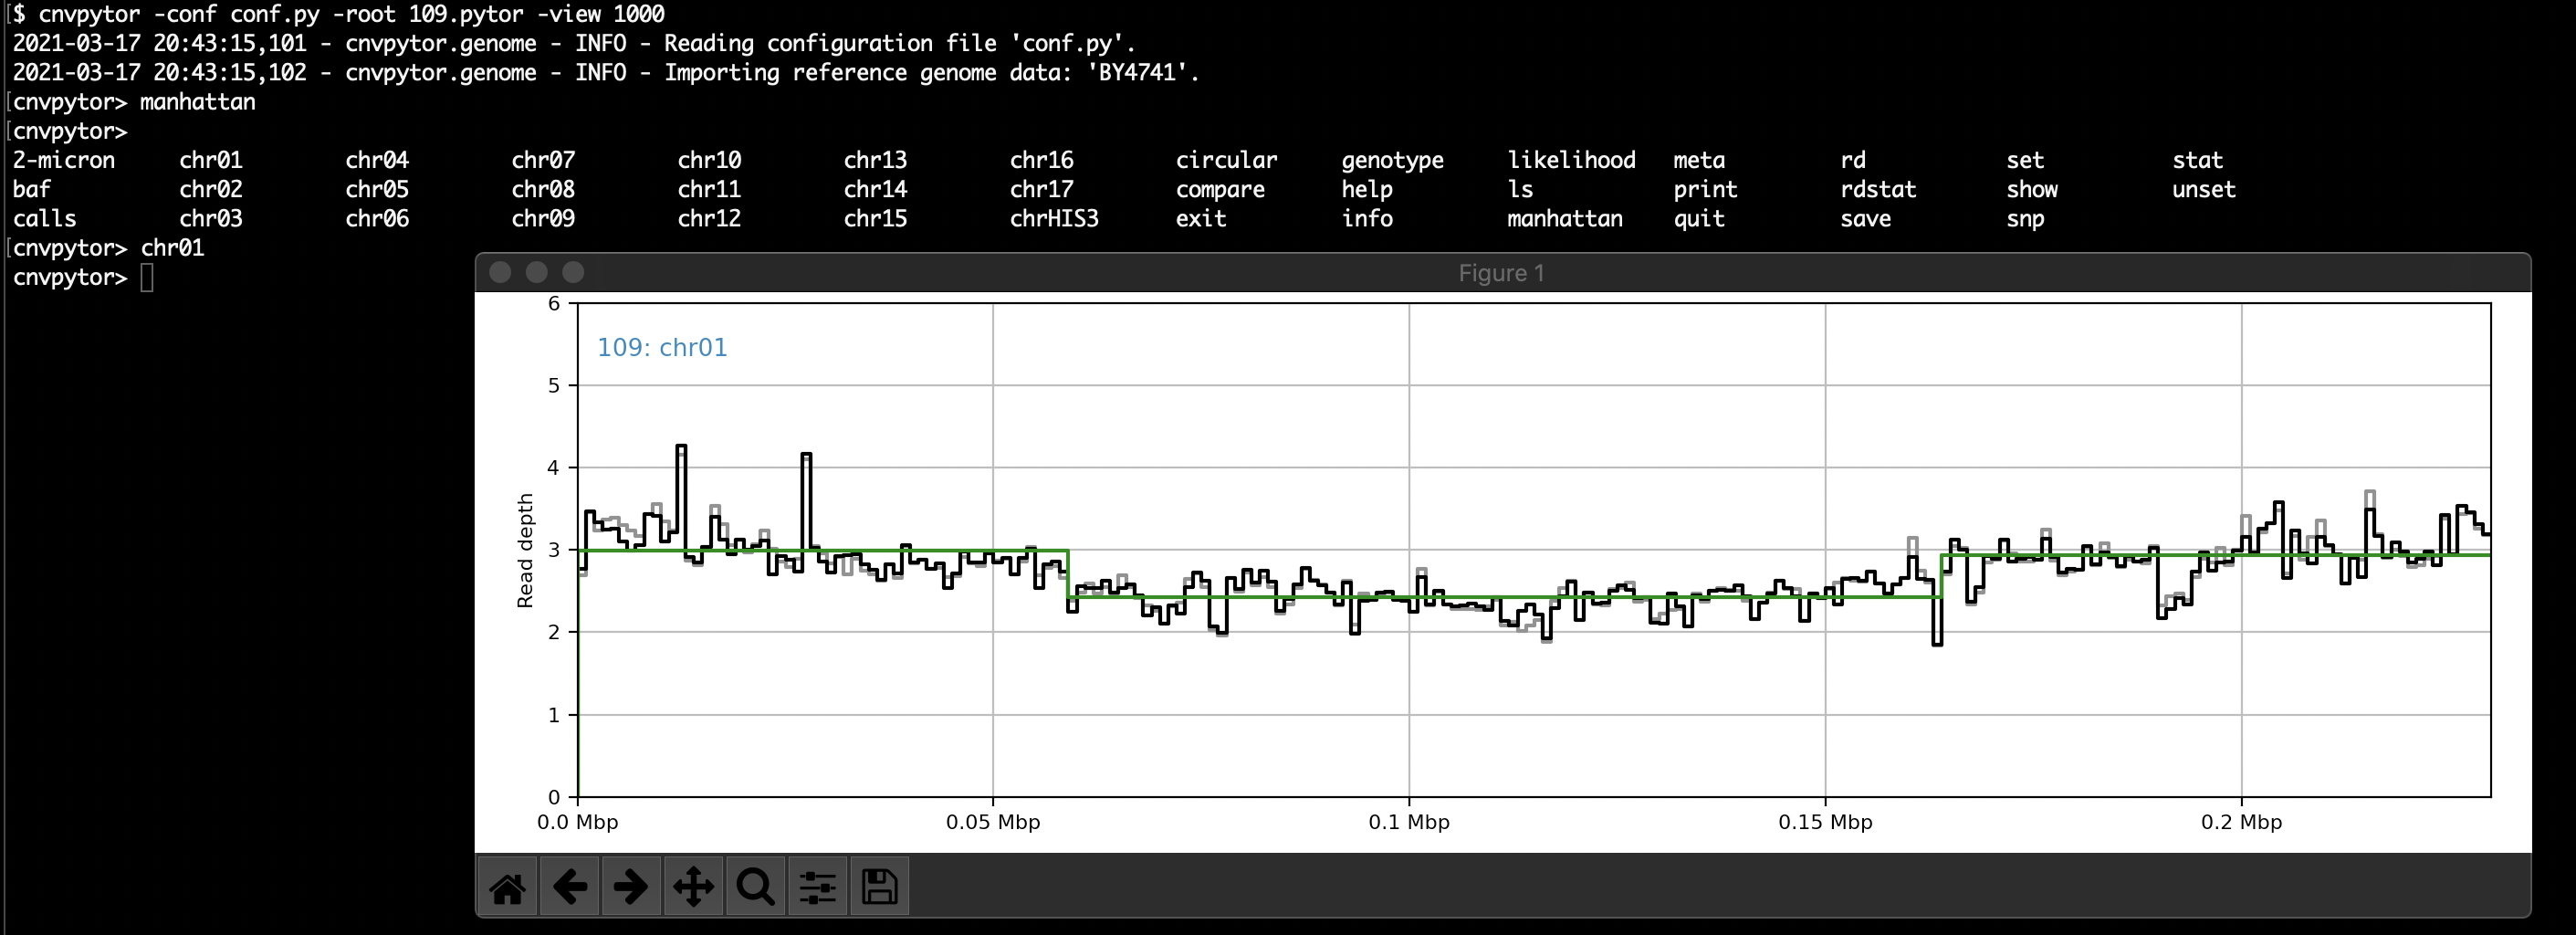Activate the Pan tool in Figure 1

[694, 886]
